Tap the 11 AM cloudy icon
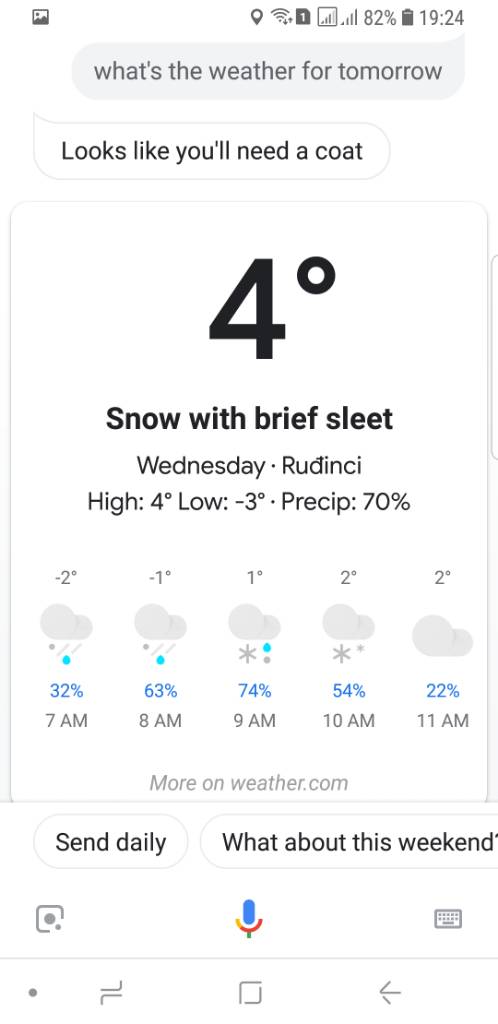This screenshot has width=498, height=1024. click(x=443, y=635)
